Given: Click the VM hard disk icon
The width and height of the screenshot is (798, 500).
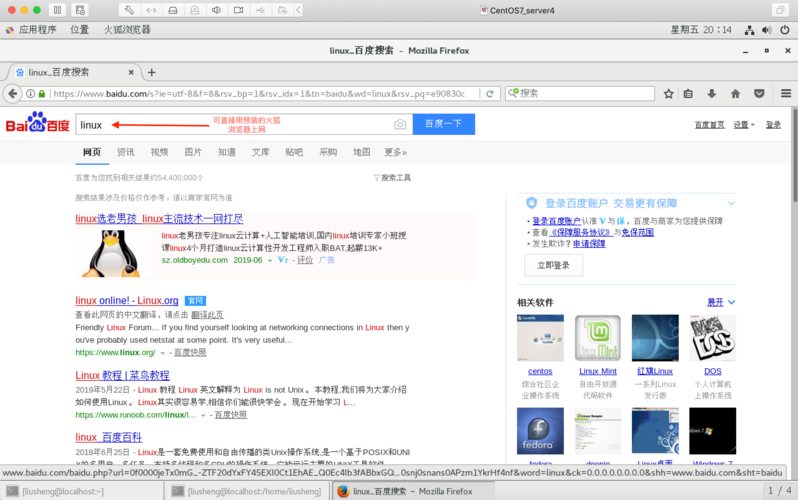Looking at the screenshot, I should click(x=173, y=10).
